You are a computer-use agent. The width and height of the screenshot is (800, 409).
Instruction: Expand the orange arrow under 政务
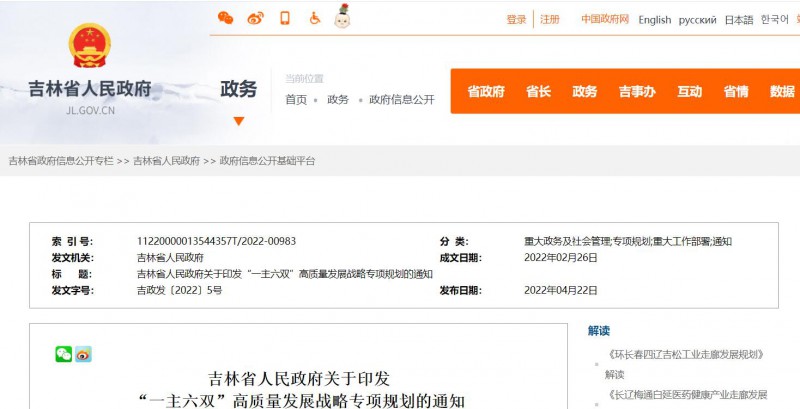point(238,121)
